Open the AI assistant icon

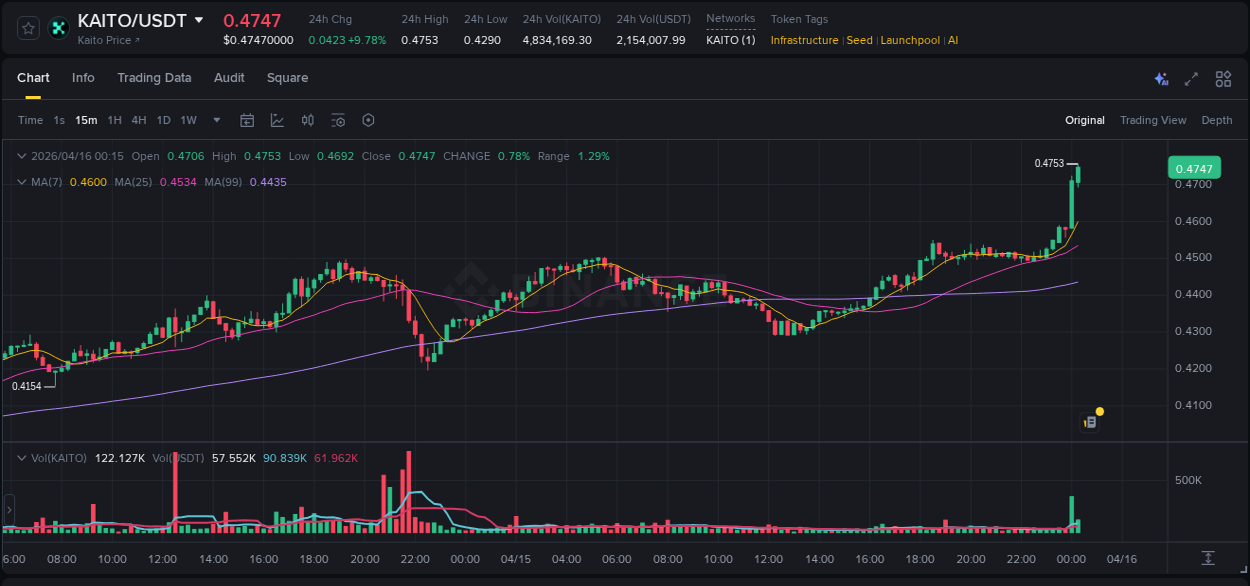tap(1161, 78)
